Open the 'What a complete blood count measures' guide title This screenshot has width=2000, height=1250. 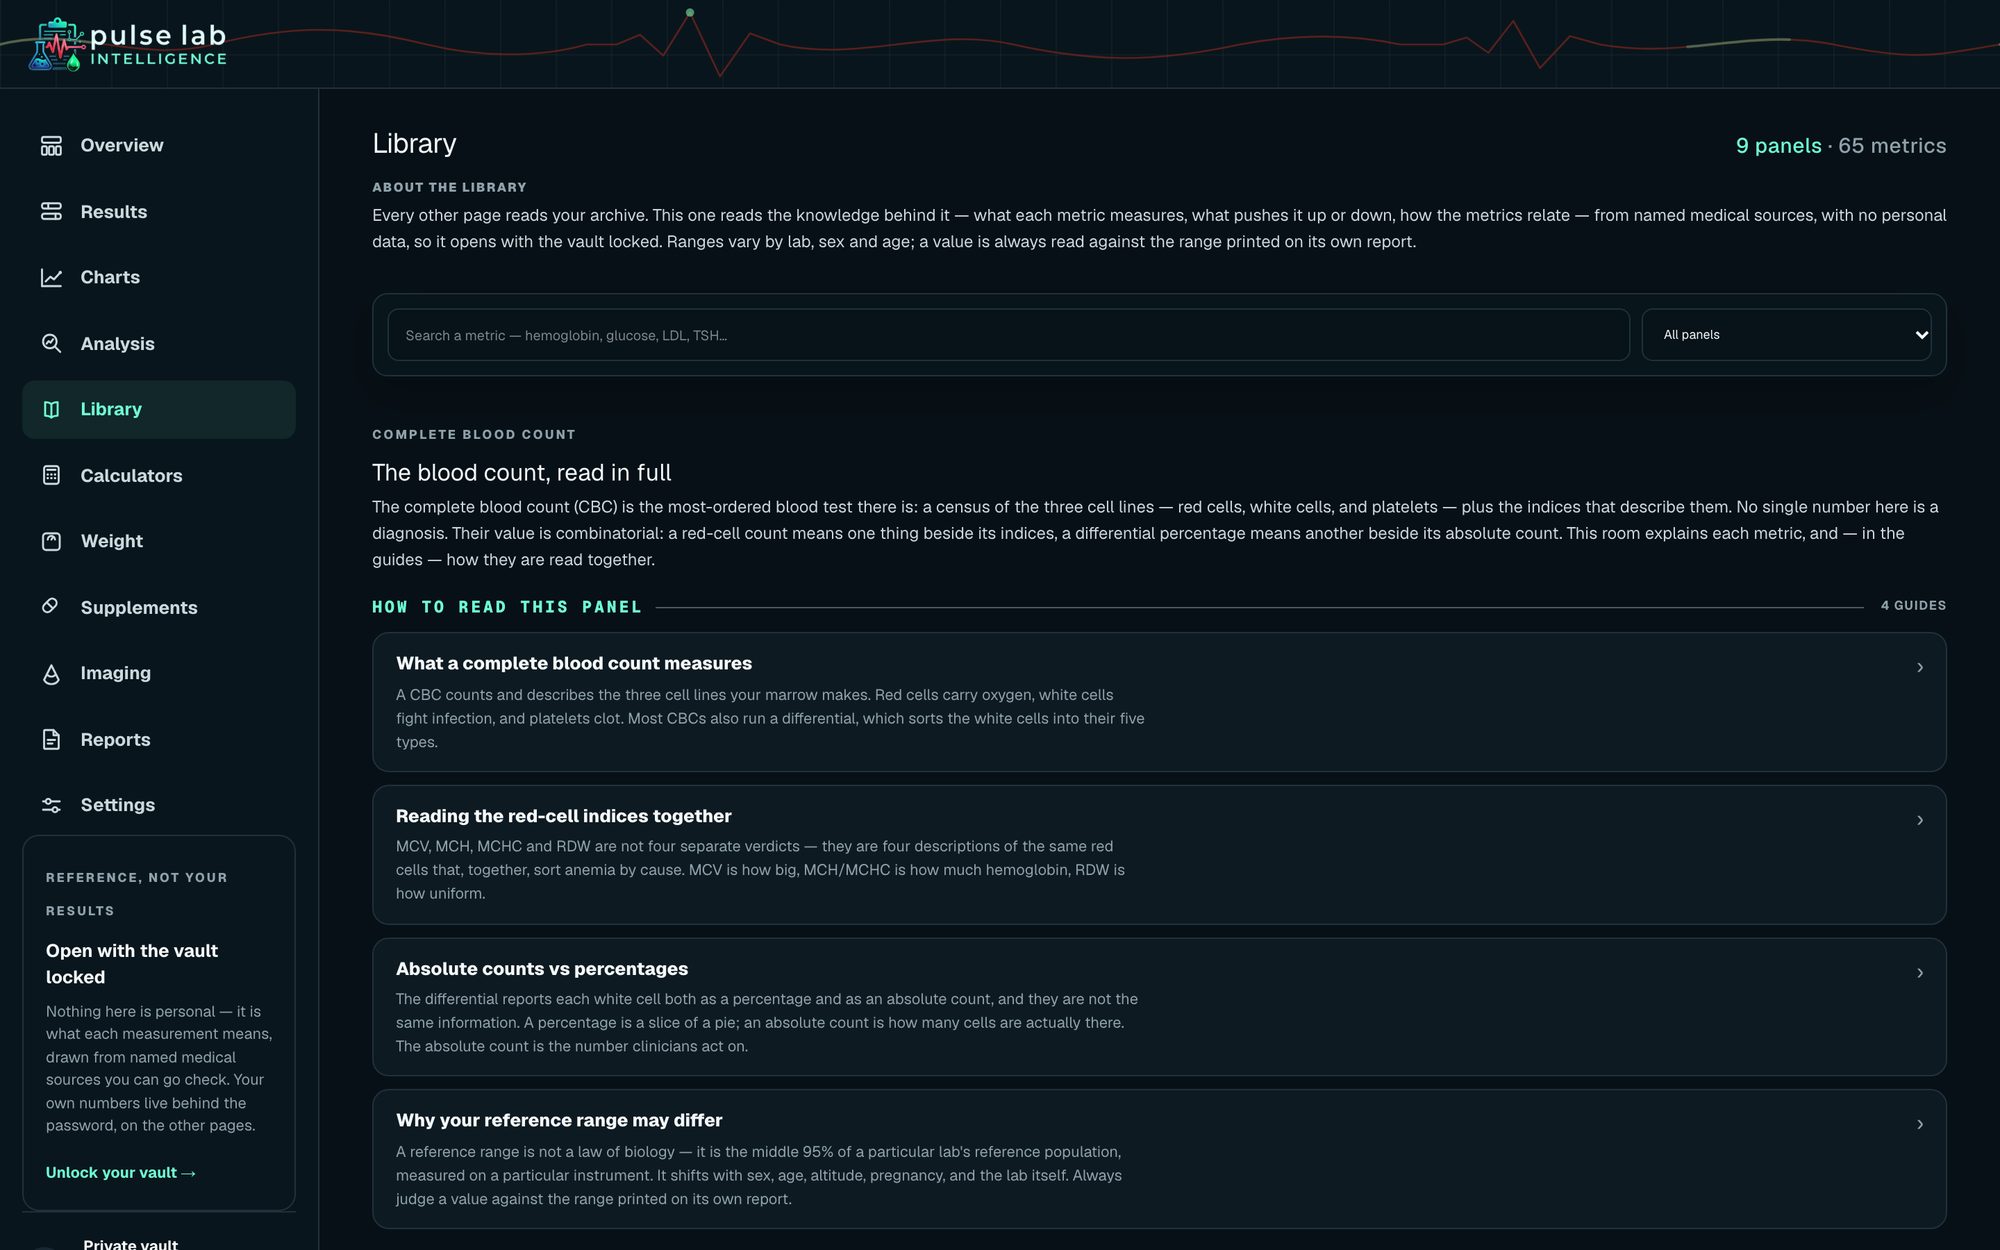click(574, 664)
